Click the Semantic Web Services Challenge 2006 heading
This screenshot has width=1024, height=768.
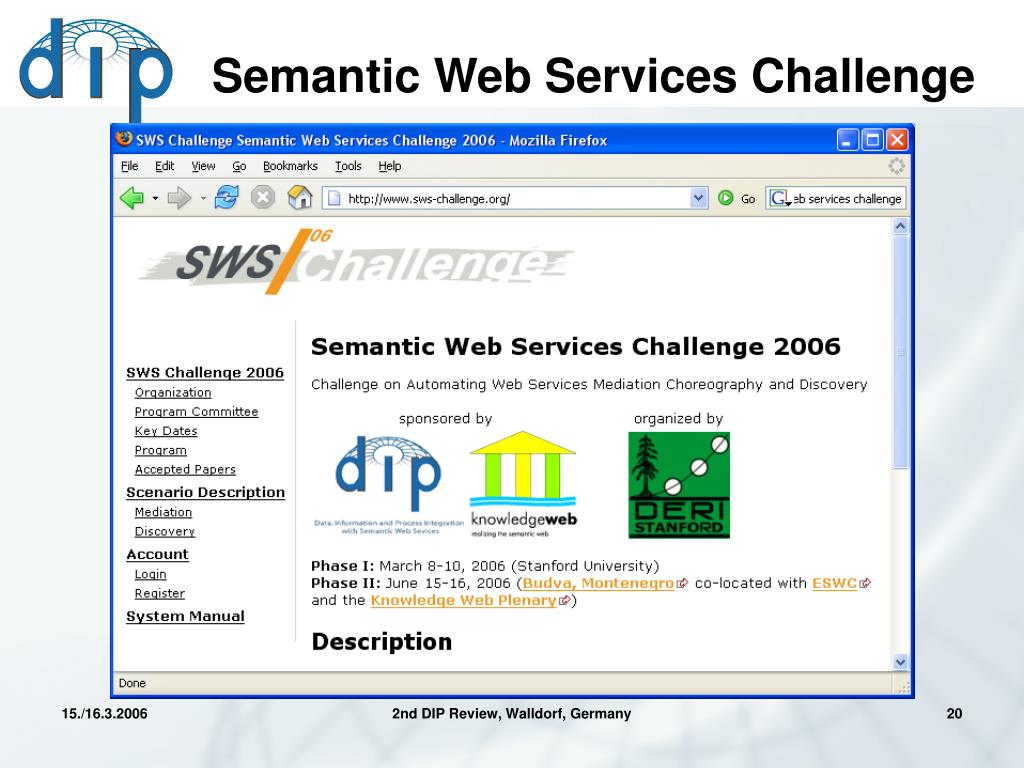pyautogui.click(x=576, y=346)
